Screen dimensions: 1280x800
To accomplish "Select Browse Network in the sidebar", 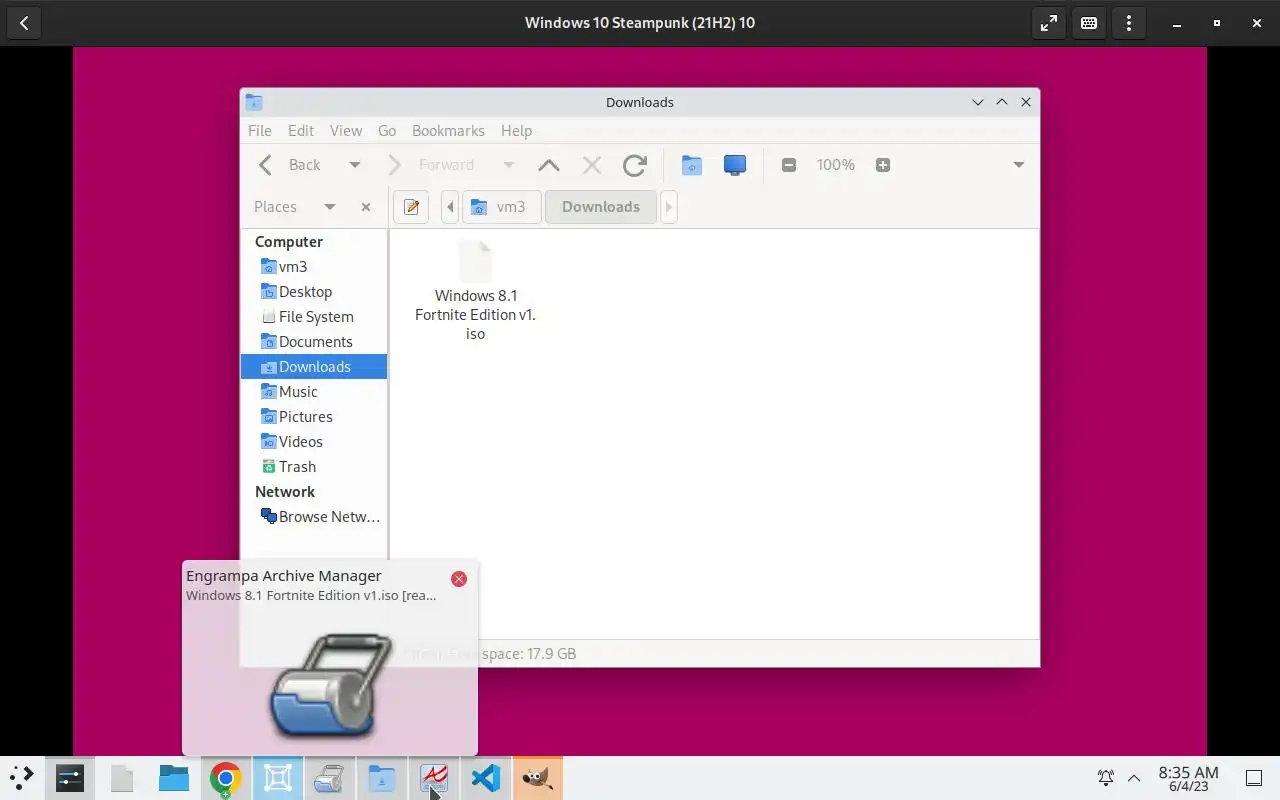I will click(314, 517).
